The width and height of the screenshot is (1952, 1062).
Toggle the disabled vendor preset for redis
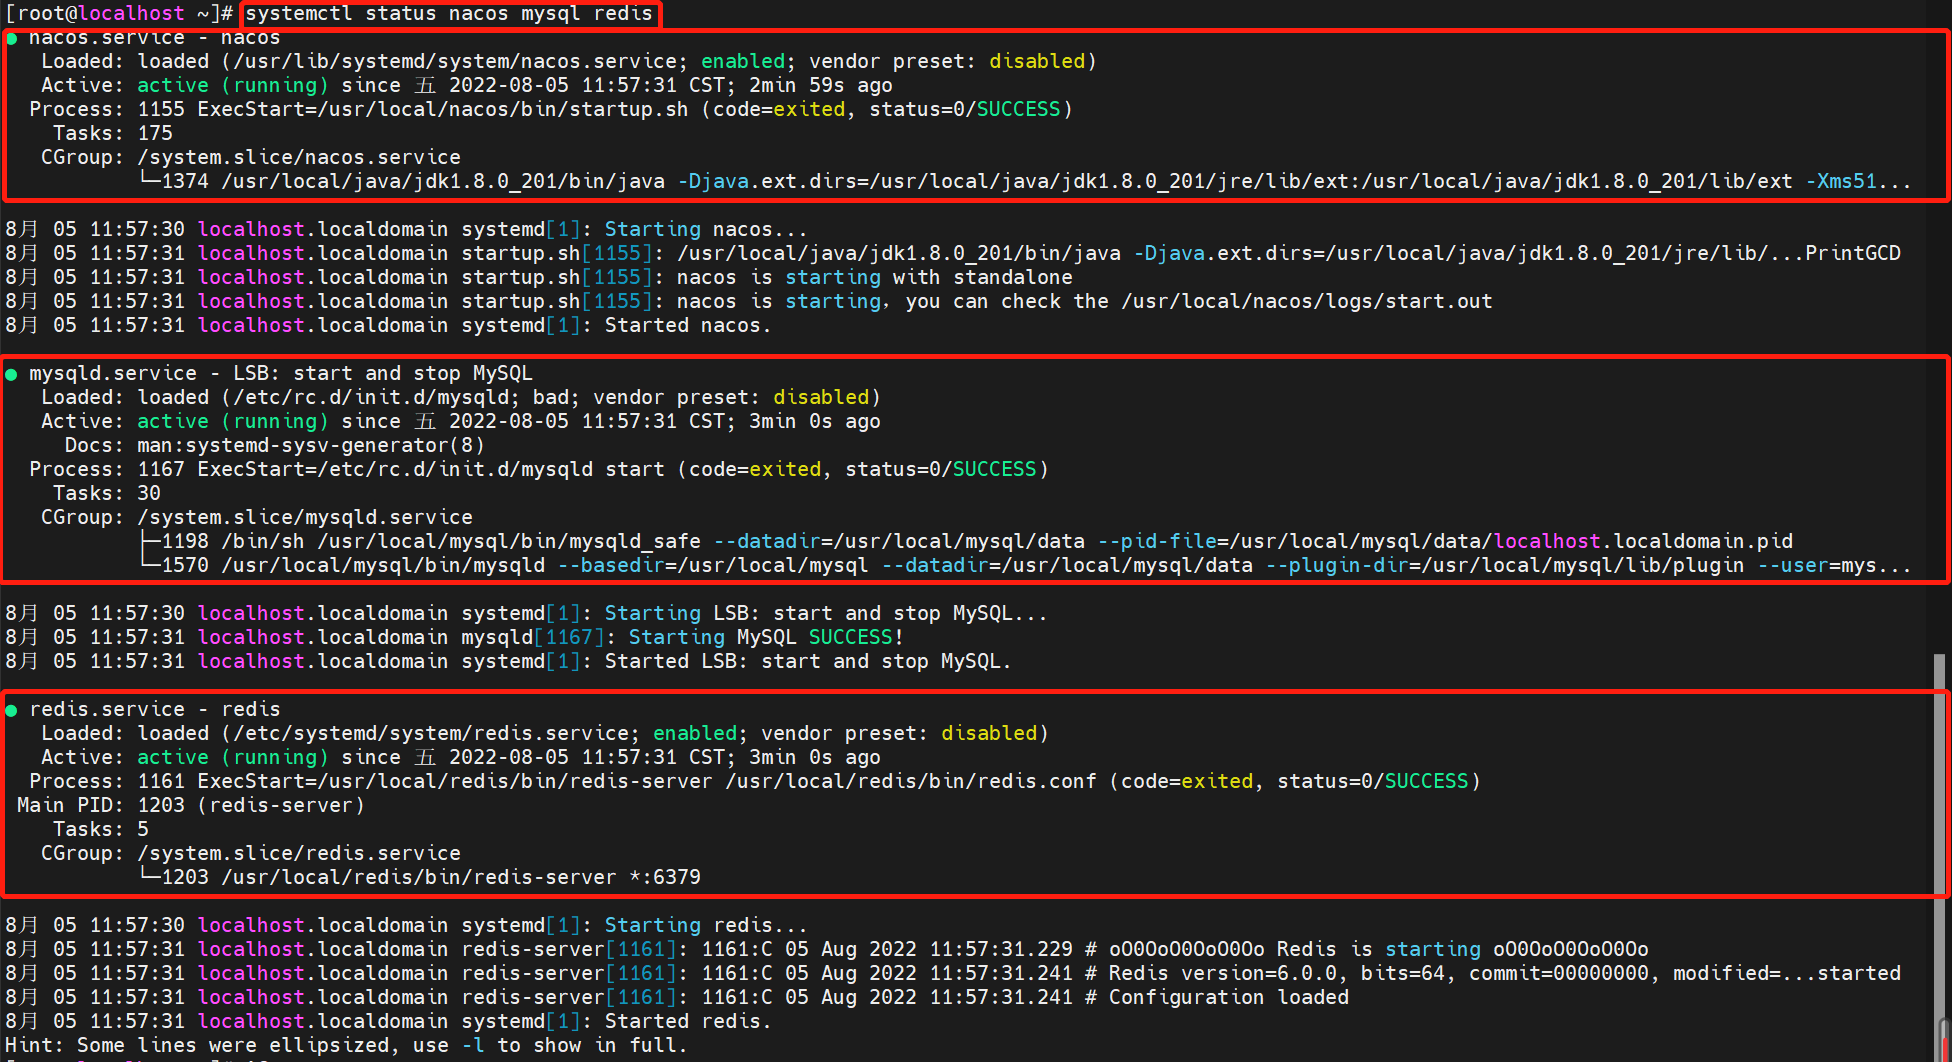pyautogui.click(x=988, y=733)
